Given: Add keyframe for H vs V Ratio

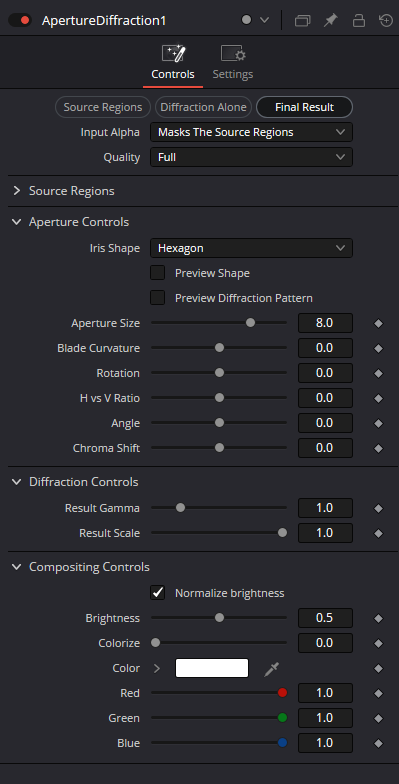Looking at the screenshot, I should (x=378, y=398).
